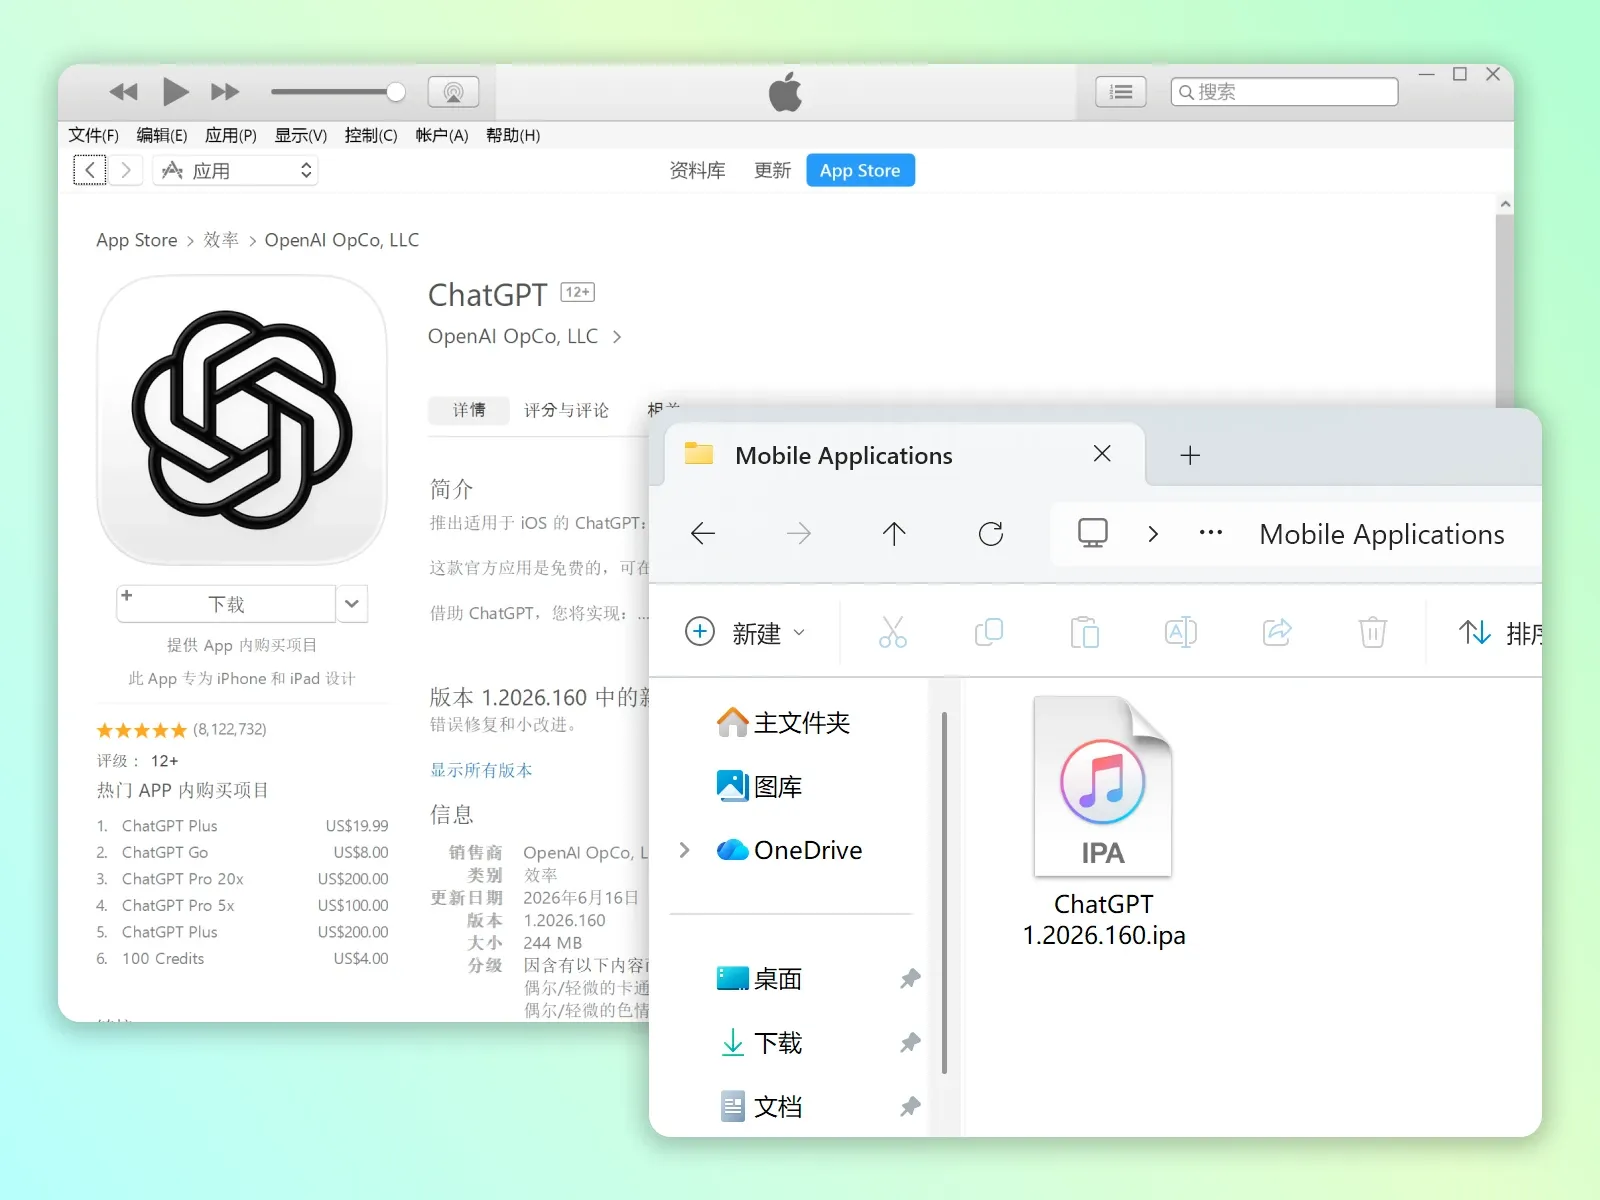
Task: Click the iTunes search field
Action: pos(1284,92)
